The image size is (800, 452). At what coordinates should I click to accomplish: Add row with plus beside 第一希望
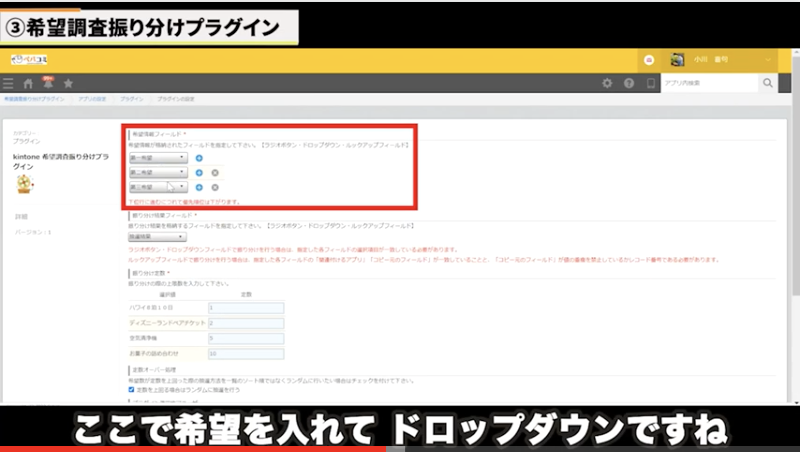pyautogui.click(x=199, y=157)
